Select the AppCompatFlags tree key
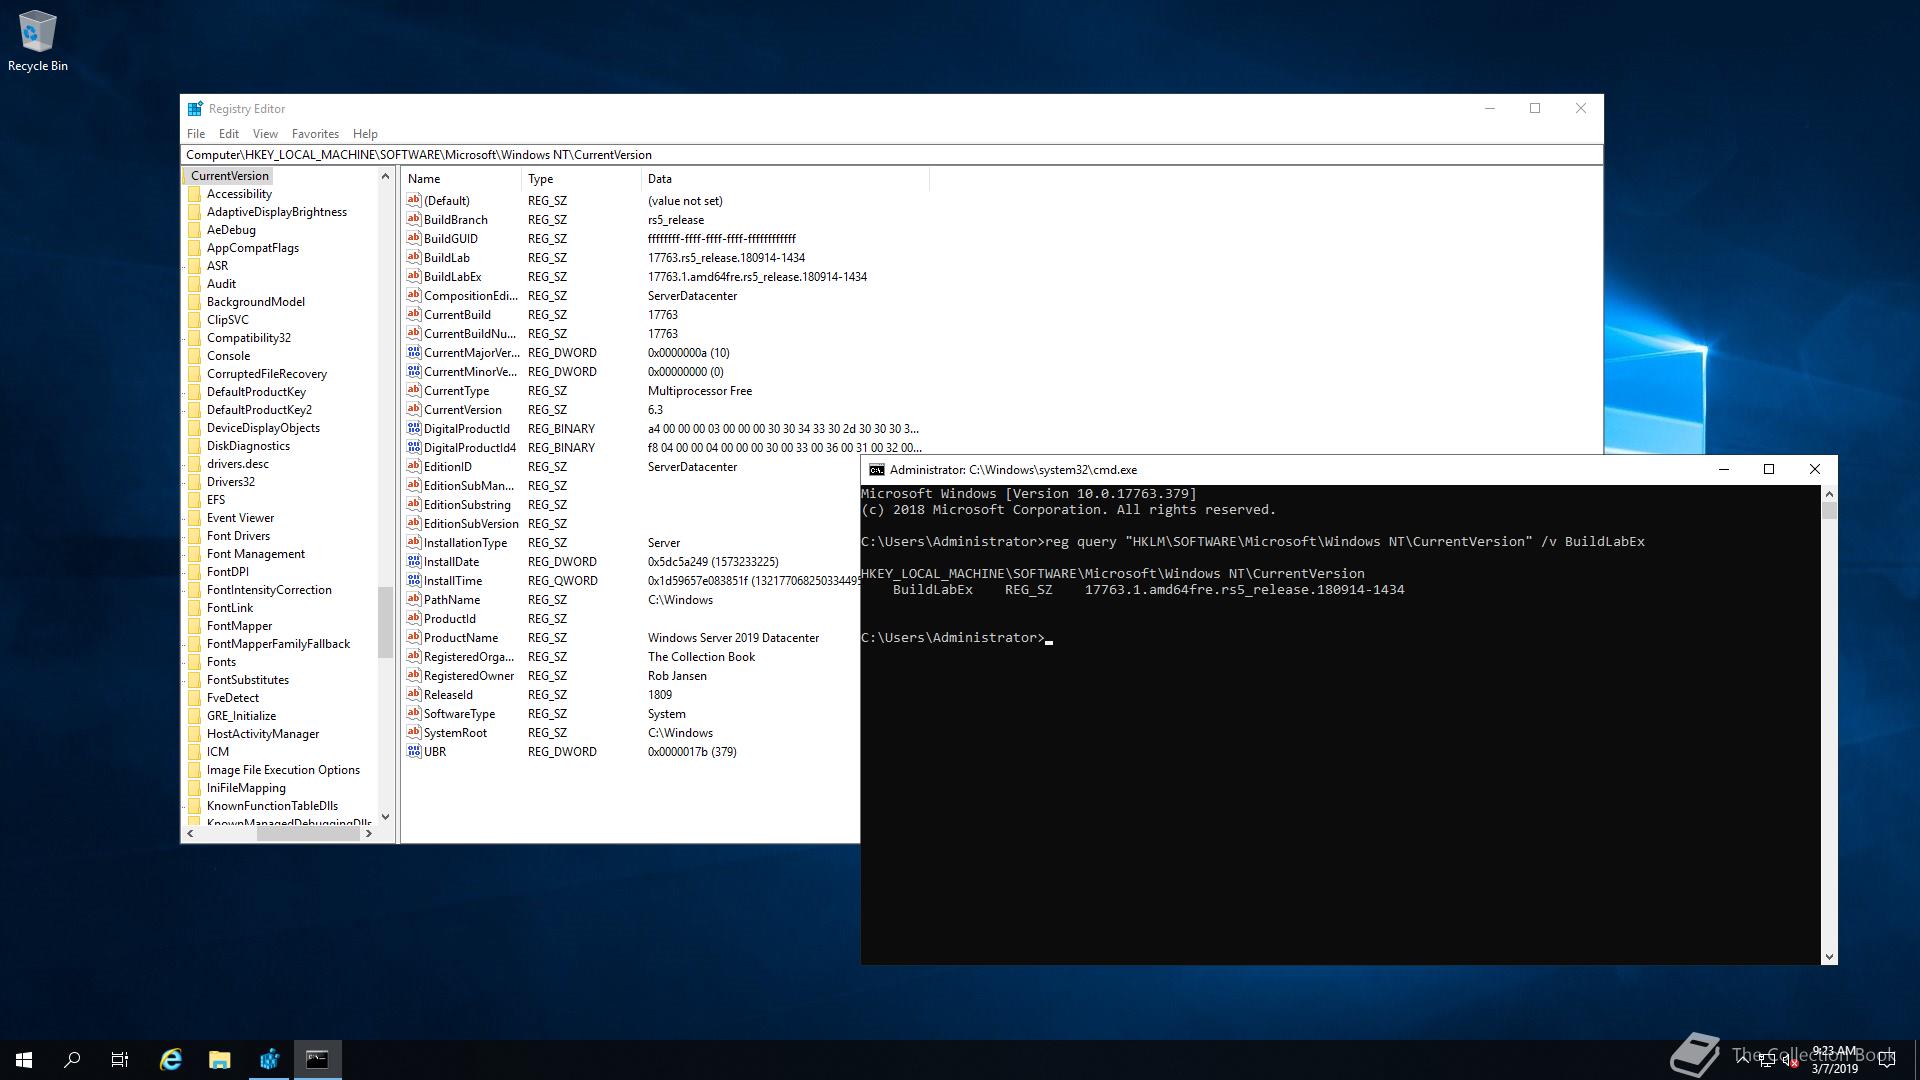Viewport: 1920px width, 1080px height. pyautogui.click(x=253, y=248)
